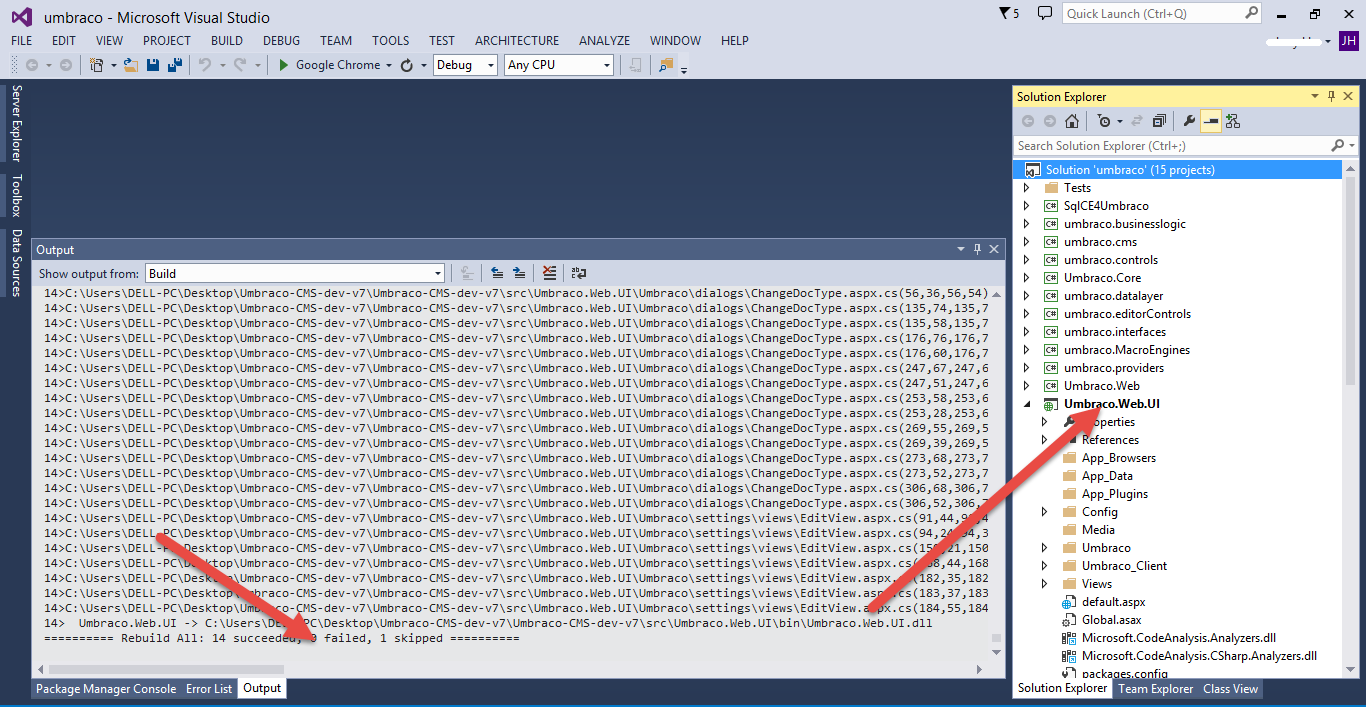Click the Open File toolbar icon
Viewport: 1366px width, 707px height.
(130, 65)
